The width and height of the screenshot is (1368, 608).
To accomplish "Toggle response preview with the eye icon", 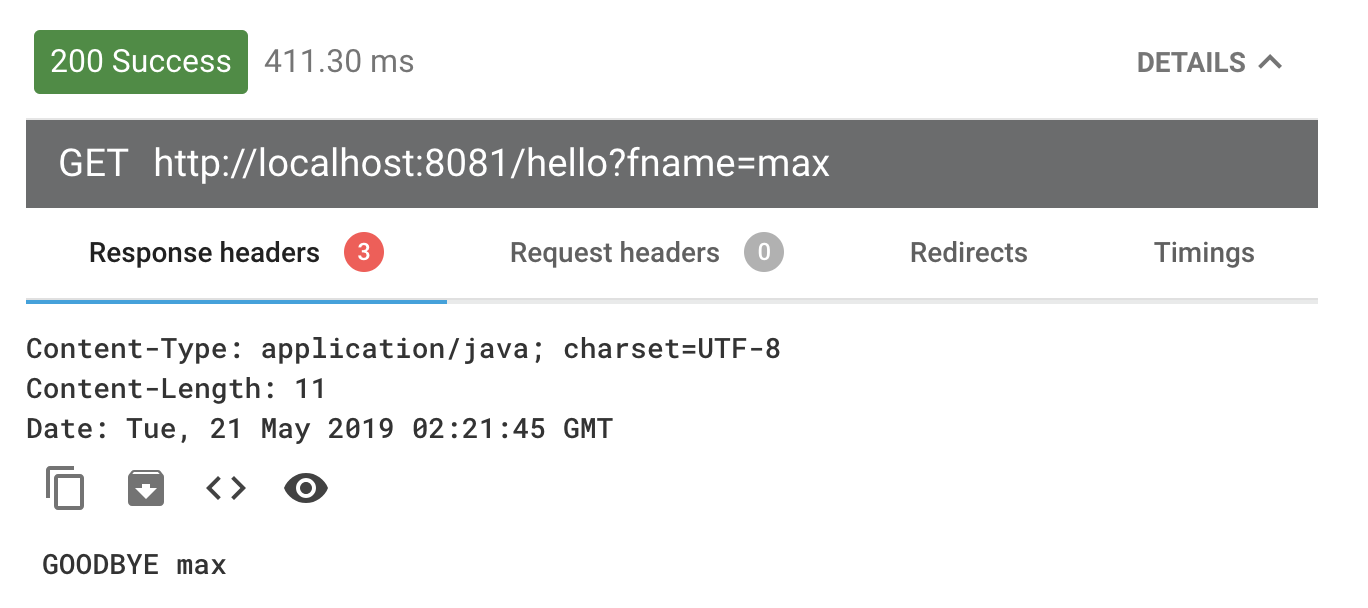I will (x=306, y=488).
